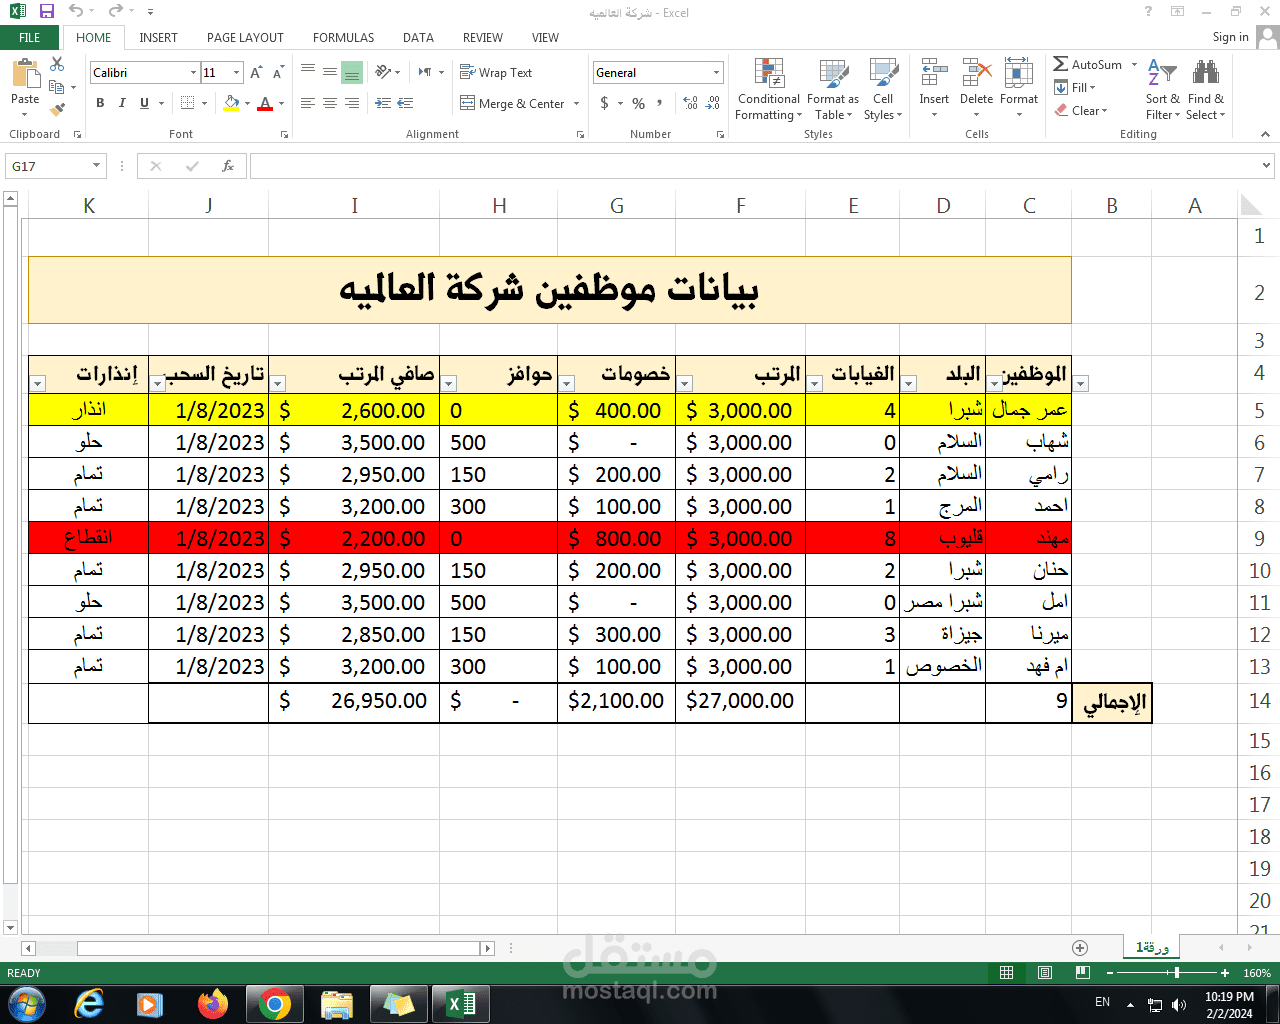
Task: Toggle Bold formatting
Action: (x=100, y=103)
